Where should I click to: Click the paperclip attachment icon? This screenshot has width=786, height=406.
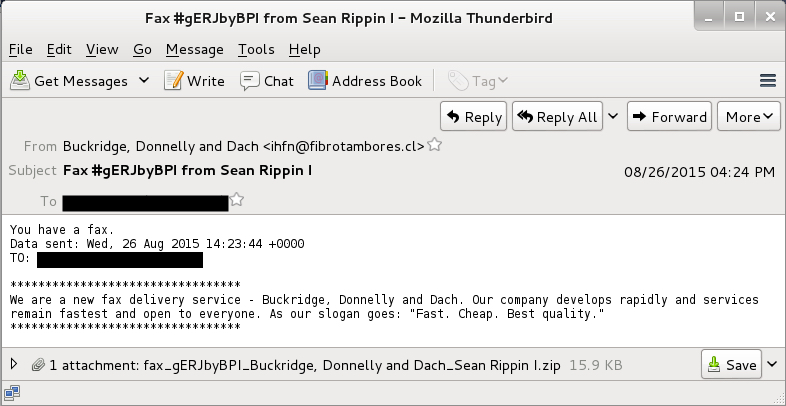click(37, 365)
